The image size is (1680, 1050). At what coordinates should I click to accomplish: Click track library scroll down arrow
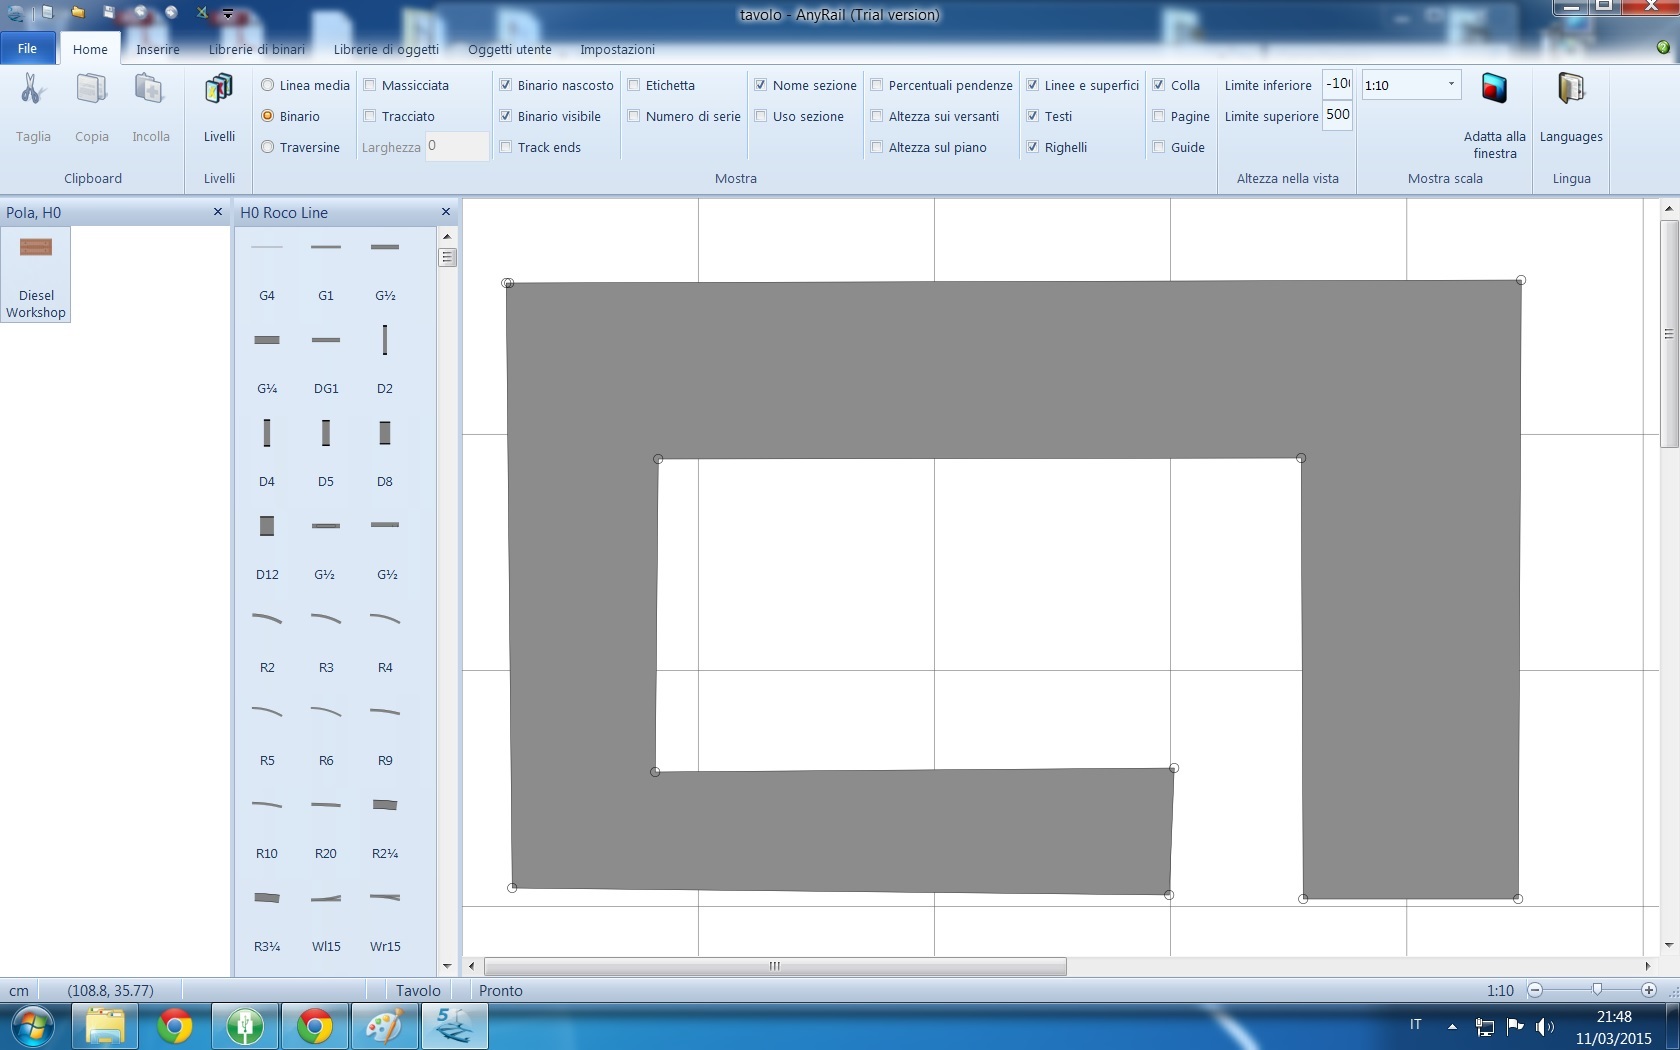[x=447, y=966]
